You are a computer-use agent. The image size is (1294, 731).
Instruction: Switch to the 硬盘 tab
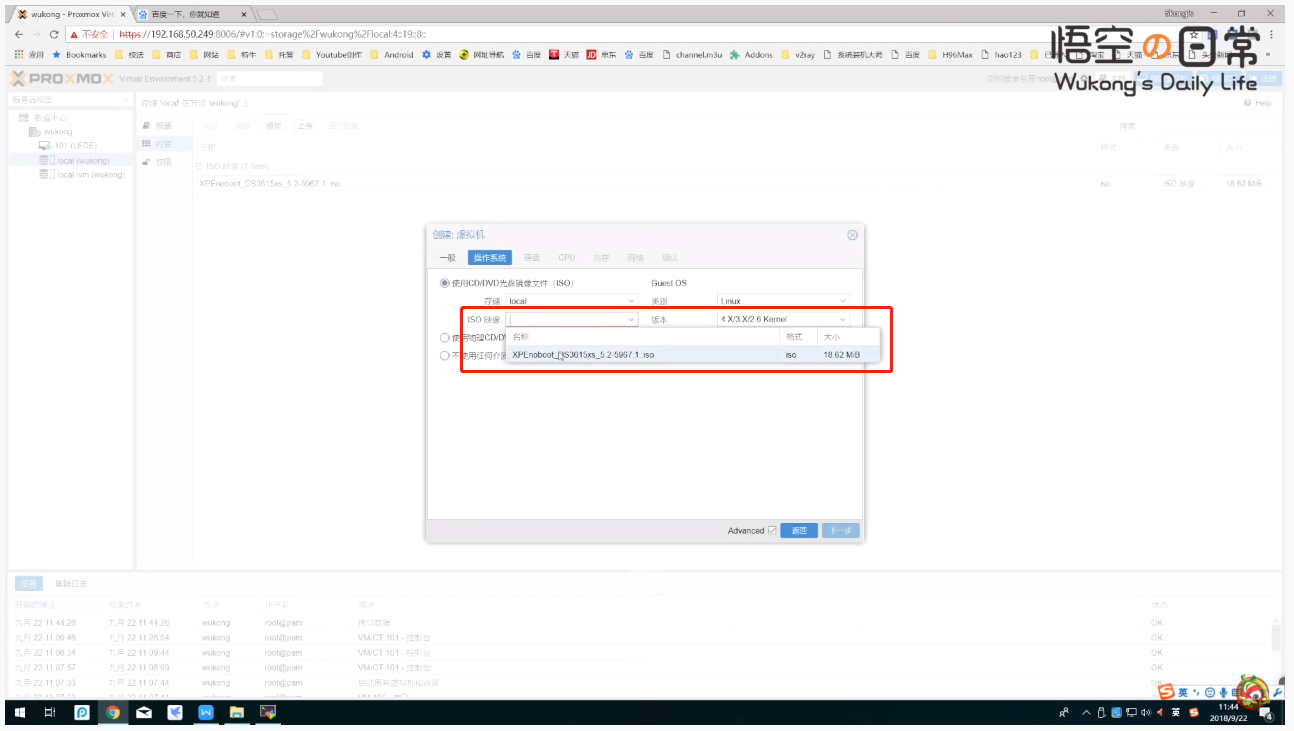coord(533,258)
